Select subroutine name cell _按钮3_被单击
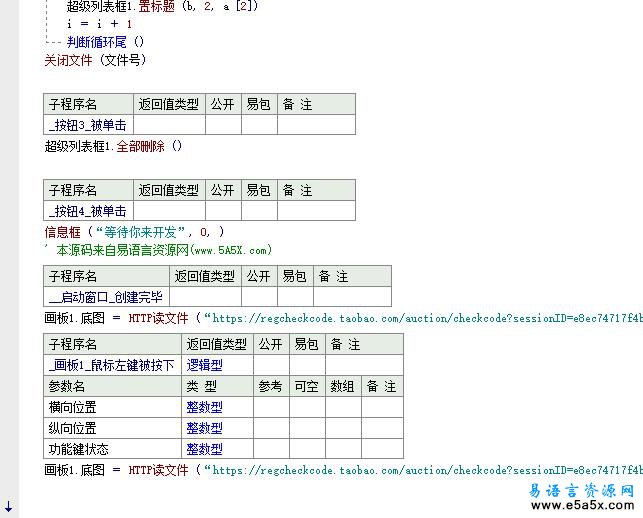 88,125
